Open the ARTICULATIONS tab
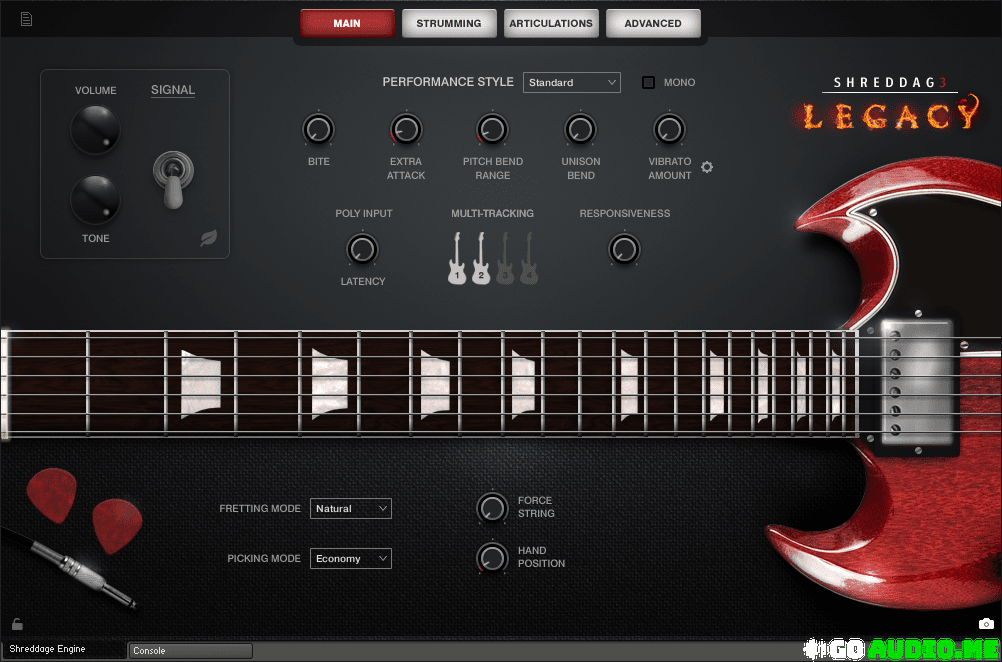The width and height of the screenshot is (1002, 662). [x=551, y=23]
